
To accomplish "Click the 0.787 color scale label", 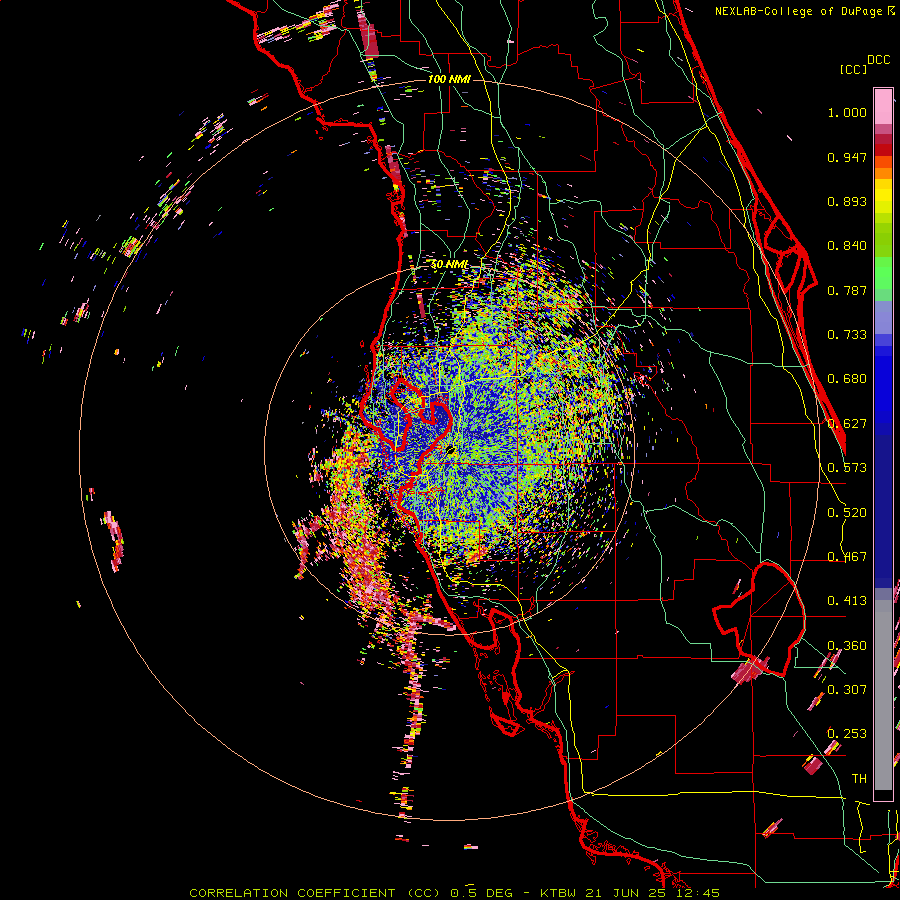I will coord(847,290).
